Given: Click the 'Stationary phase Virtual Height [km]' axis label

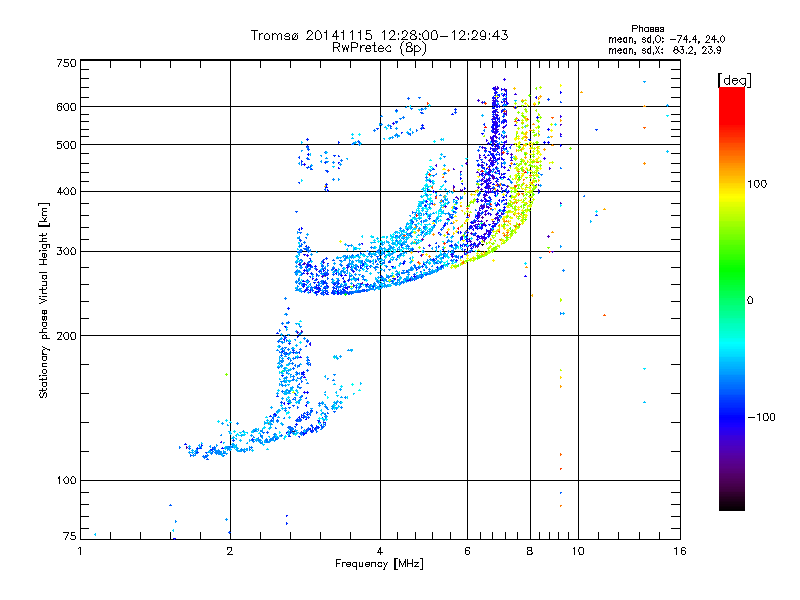Looking at the screenshot, I should click(x=44, y=301).
